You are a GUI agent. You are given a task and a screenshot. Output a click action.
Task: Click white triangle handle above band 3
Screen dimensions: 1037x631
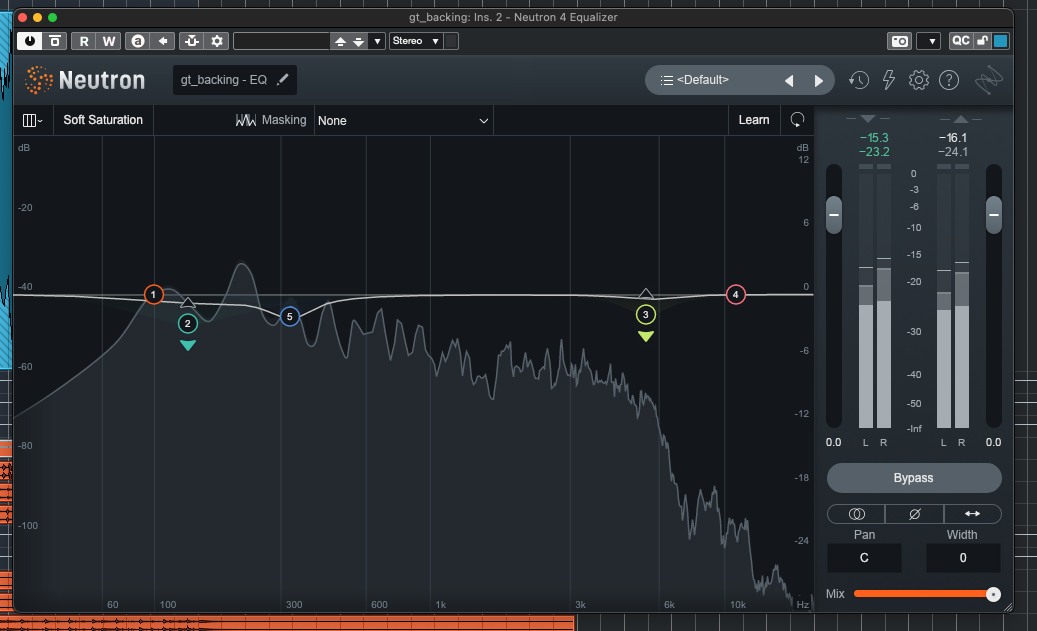pos(645,293)
